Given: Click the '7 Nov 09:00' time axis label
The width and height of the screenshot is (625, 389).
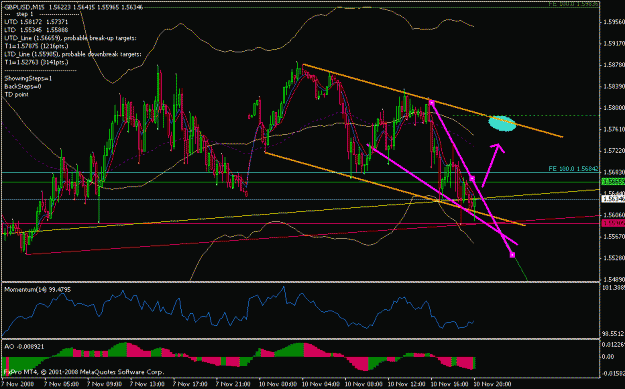Looking at the screenshot, I should tap(103, 384).
